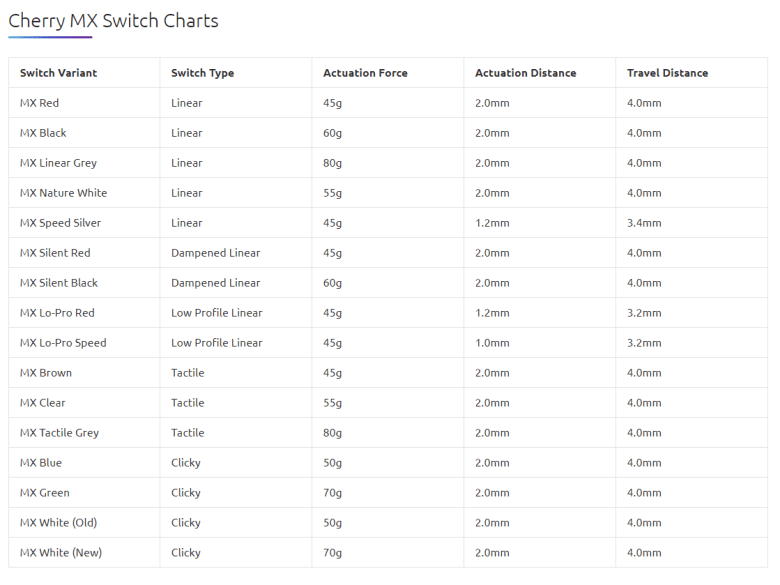Click the Cherry MX Switch Charts heading
Image resolution: width=780 pixels, height=585 pixels.
113,21
